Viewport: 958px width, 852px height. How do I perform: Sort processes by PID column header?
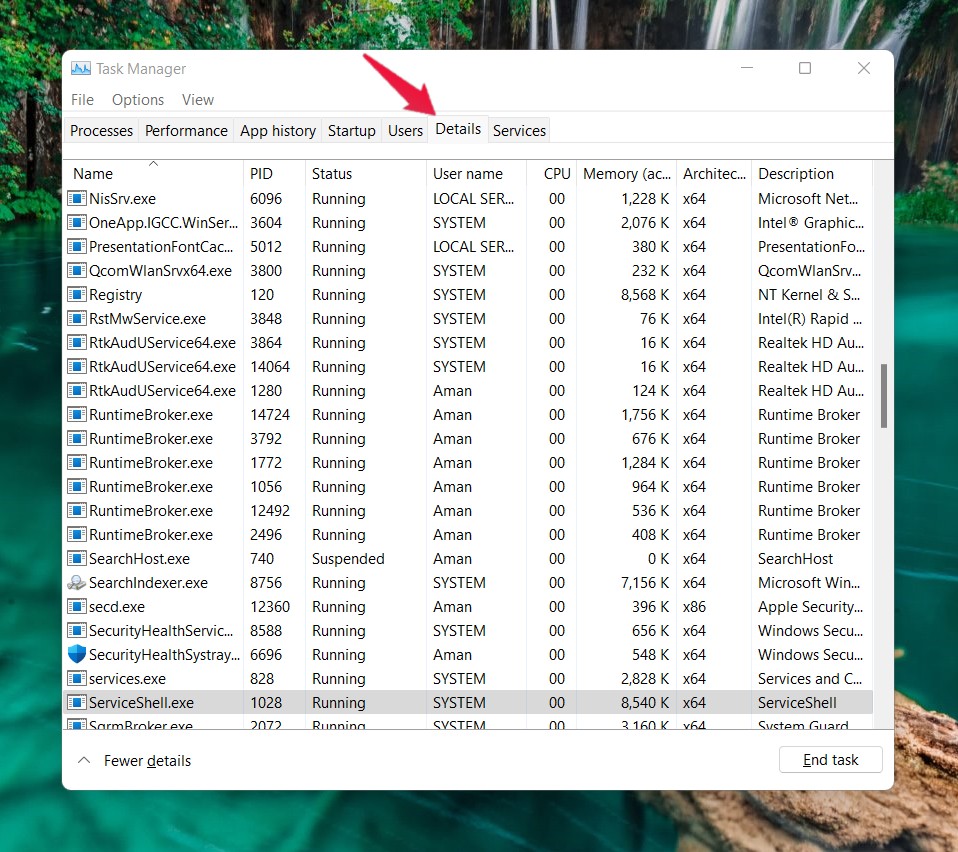click(261, 174)
